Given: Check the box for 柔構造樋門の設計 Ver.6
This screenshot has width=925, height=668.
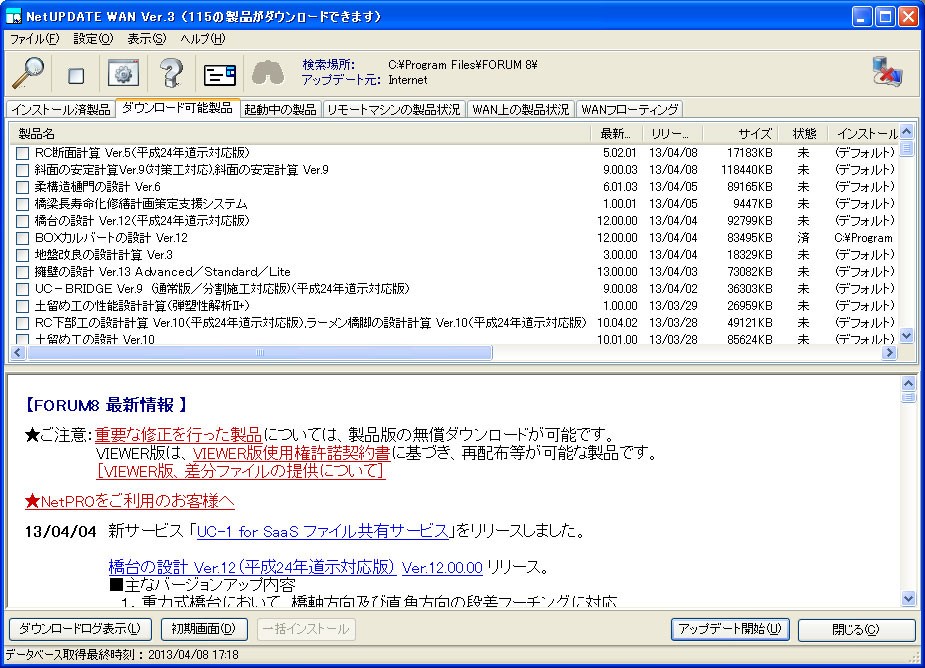Looking at the screenshot, I should (x=22, y=188).
